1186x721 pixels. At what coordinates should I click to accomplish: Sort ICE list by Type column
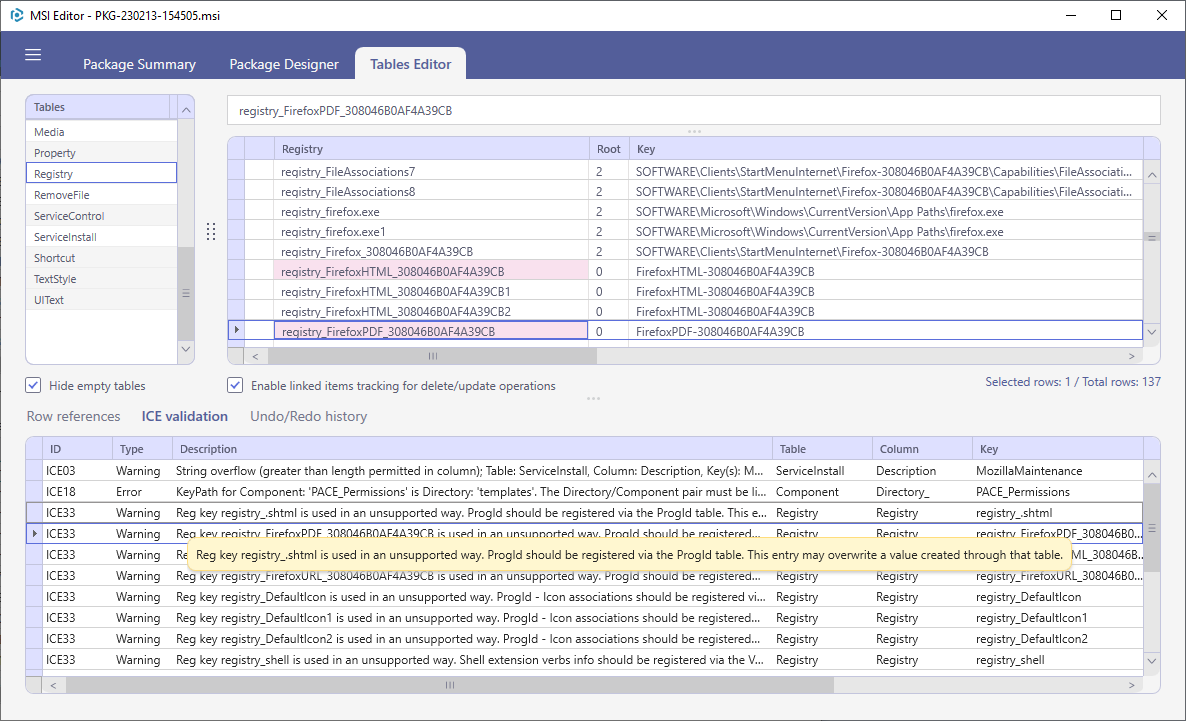(142, 449)
